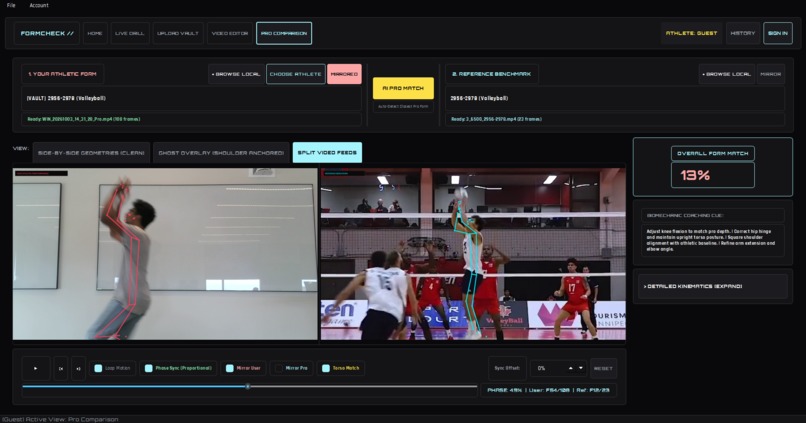806x423 pixels.
Task: Click the Athlete: Guest label
Action: (x=691, y=33)
